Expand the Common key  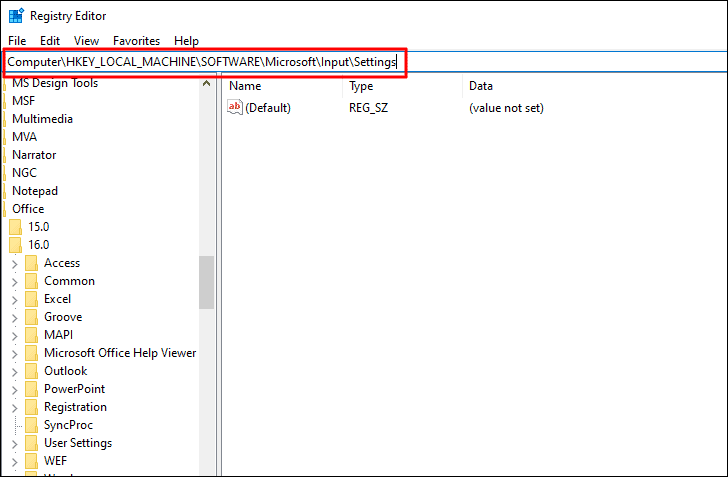(14, 282)
